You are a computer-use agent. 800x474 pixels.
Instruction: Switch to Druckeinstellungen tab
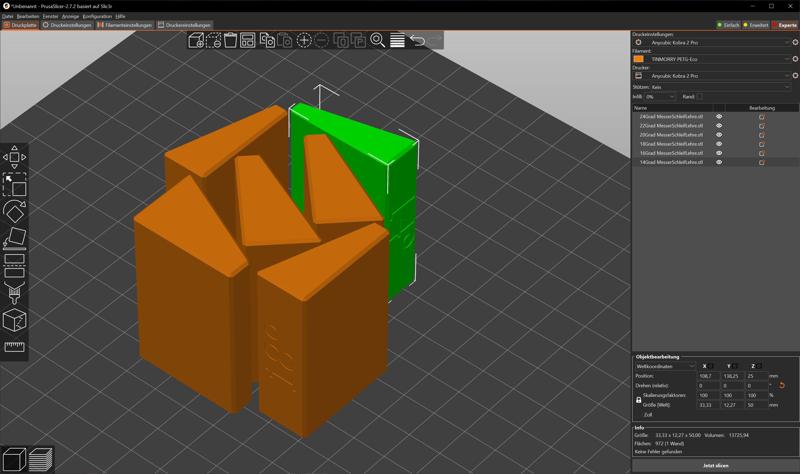(67, 25)
